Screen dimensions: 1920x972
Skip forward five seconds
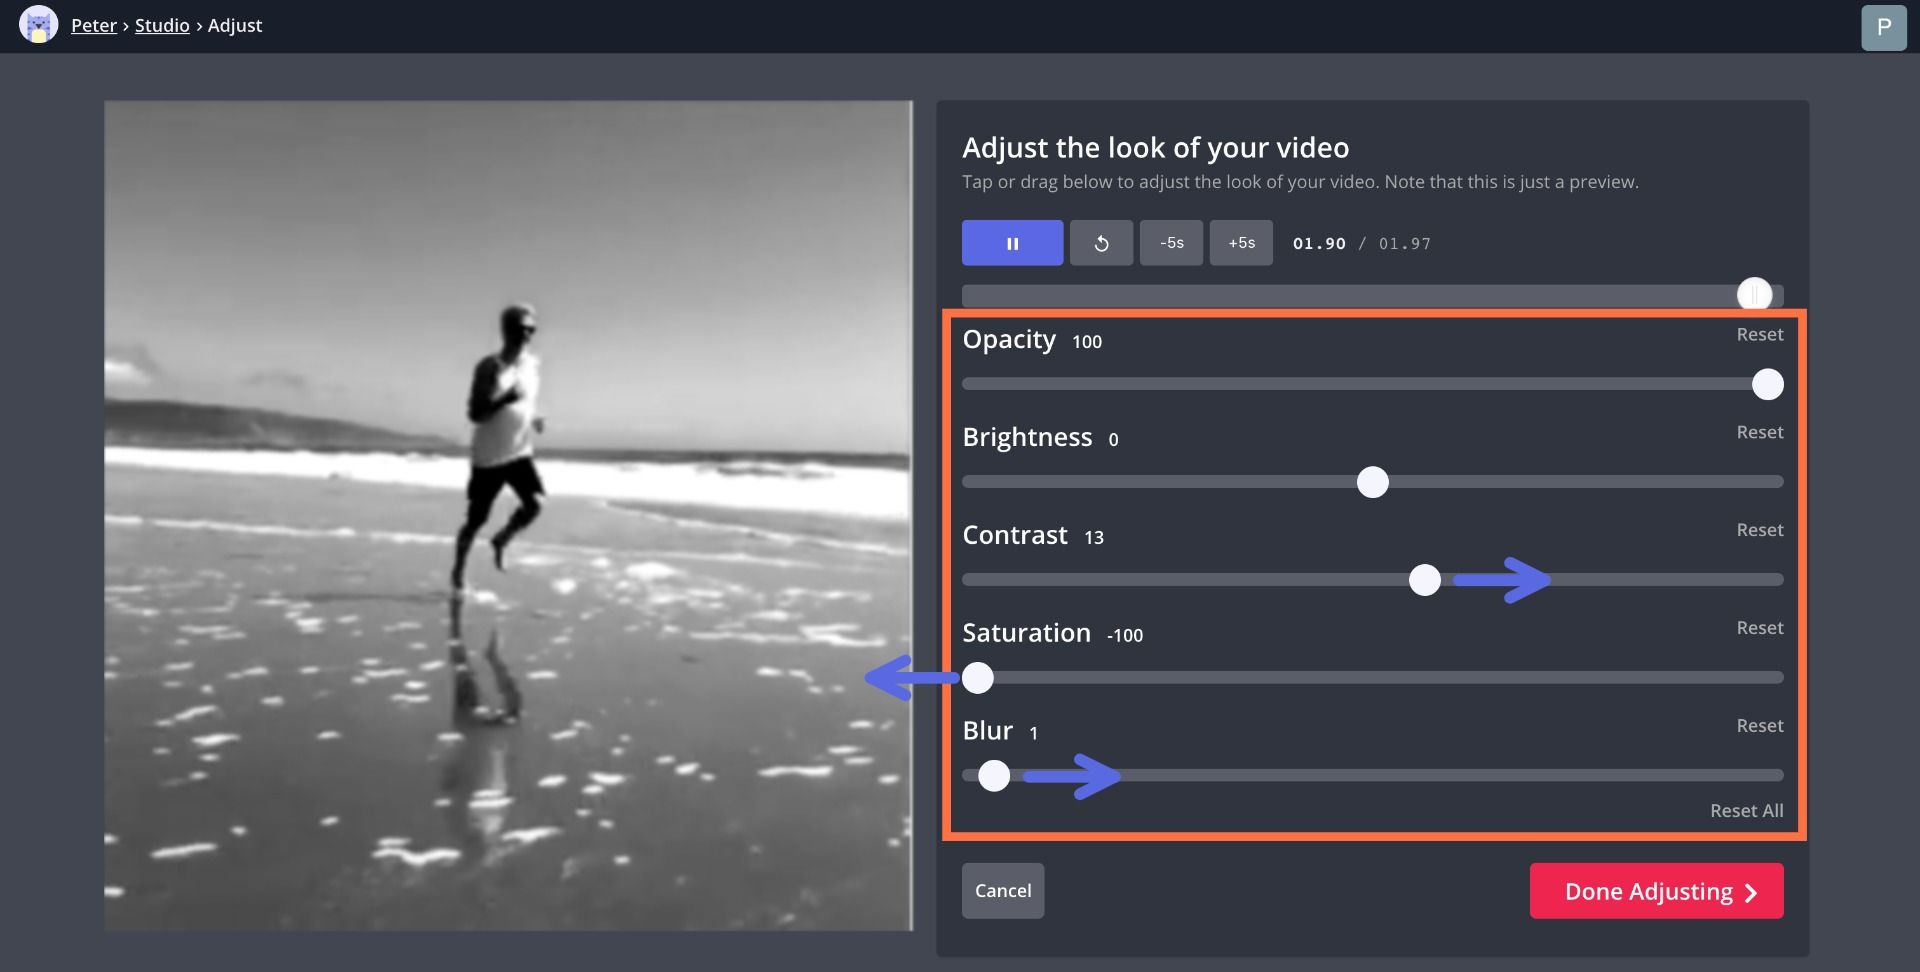(x=1241, y=243)
